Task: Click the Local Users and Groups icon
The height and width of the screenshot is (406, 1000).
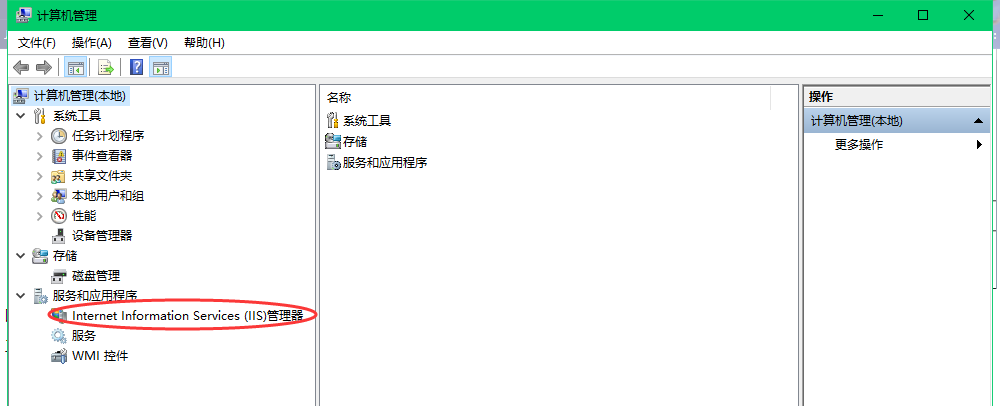Action: [59, 196]
